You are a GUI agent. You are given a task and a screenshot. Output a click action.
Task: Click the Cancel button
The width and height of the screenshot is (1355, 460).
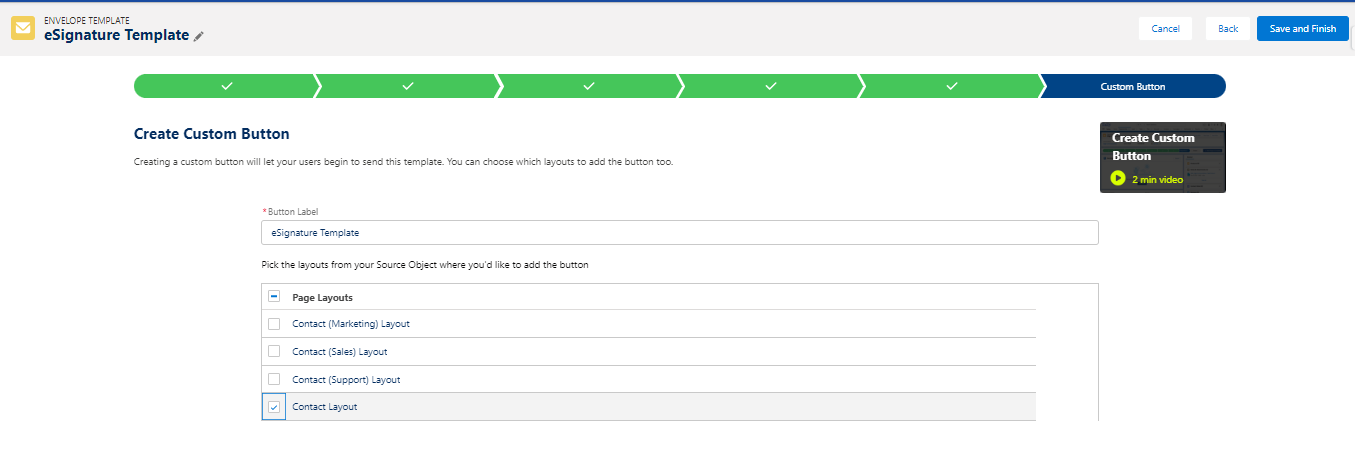pos(1165,29)
